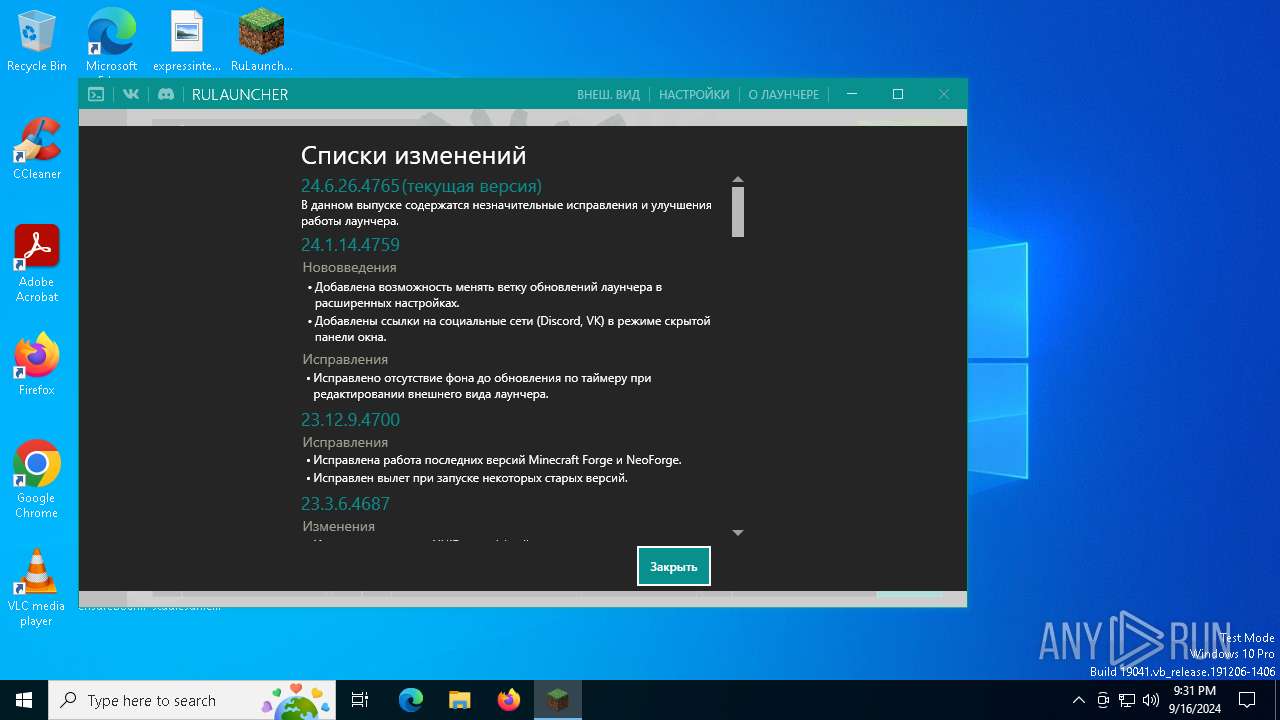
Task: Open the Windows Start menu
Action: (x=24, y=700)
